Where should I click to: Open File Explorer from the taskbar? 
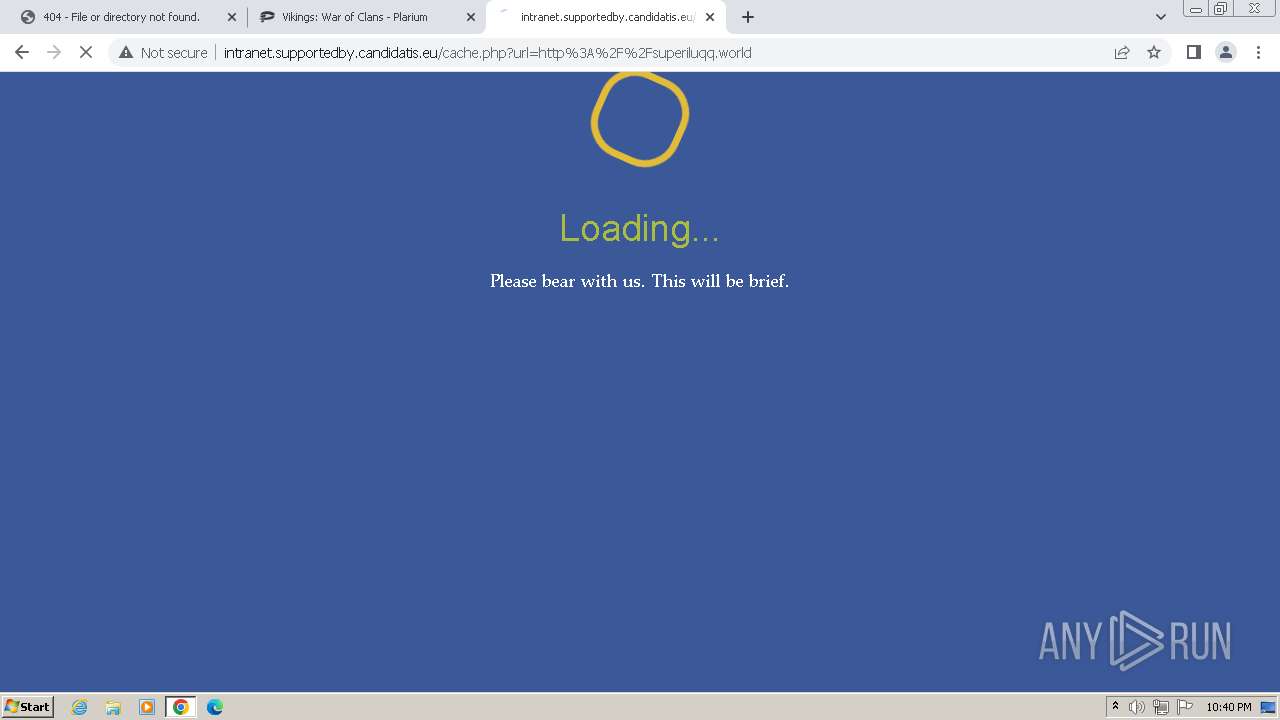pyautogui.click(x=113, y=707)
